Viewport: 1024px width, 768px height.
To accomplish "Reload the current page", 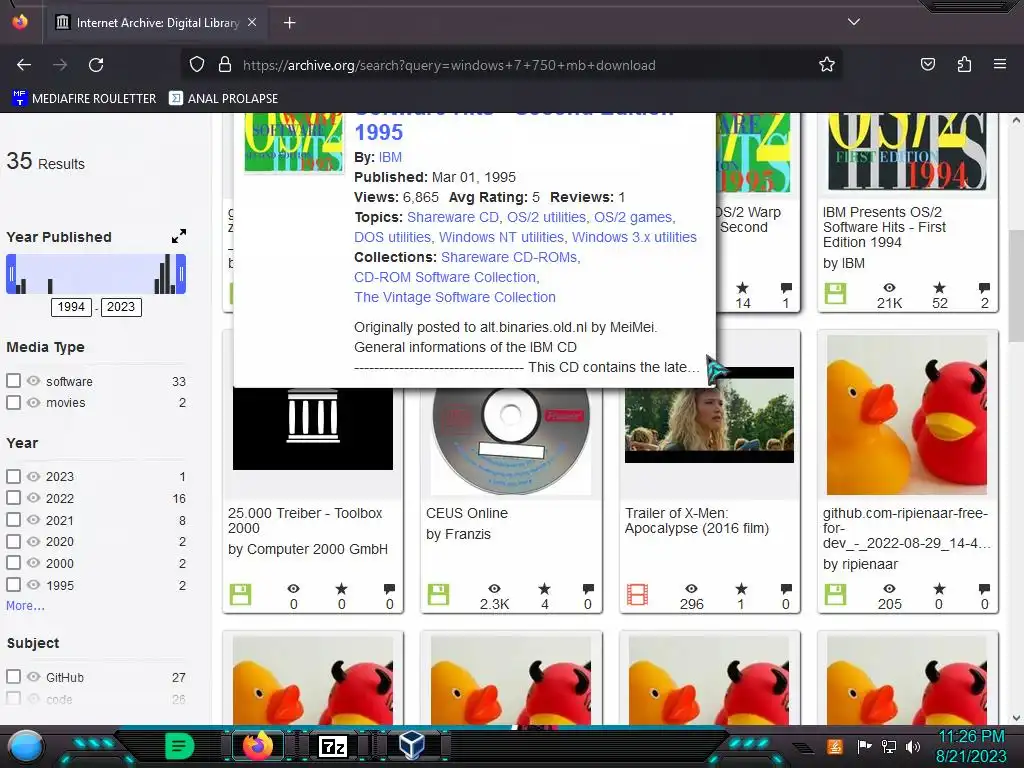I will click(x=96, y=65).
